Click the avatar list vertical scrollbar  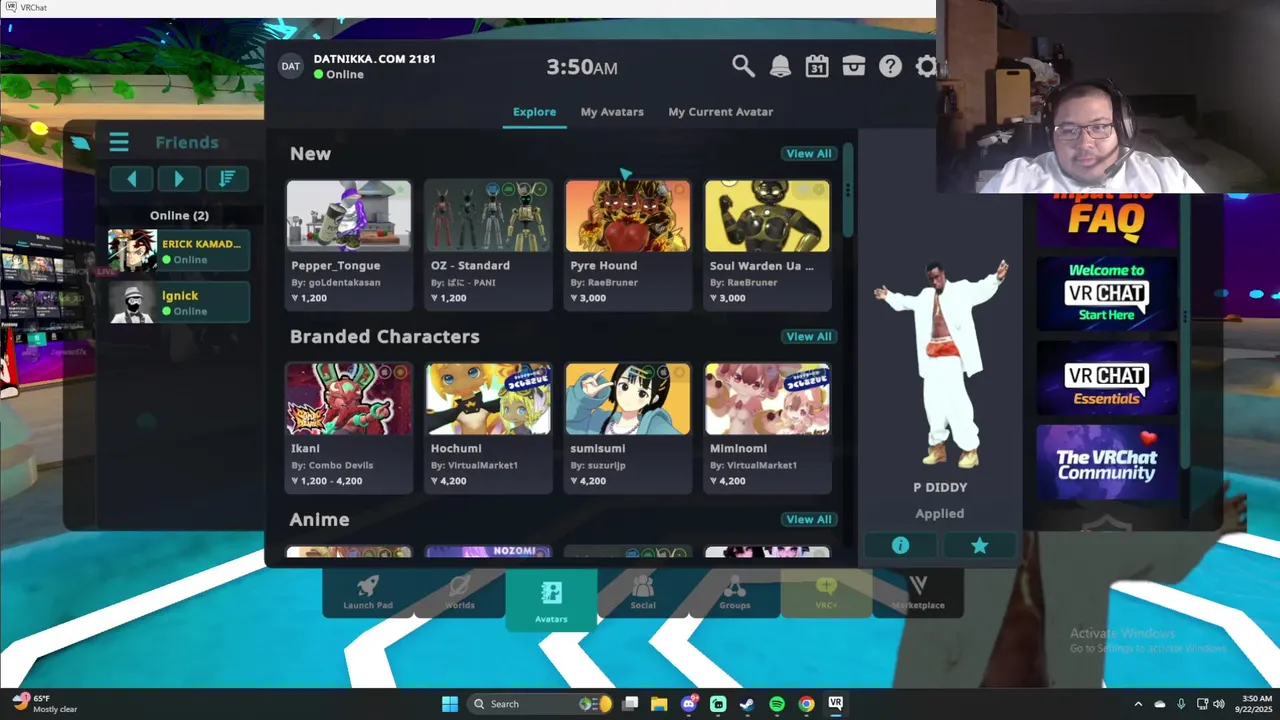848,190
